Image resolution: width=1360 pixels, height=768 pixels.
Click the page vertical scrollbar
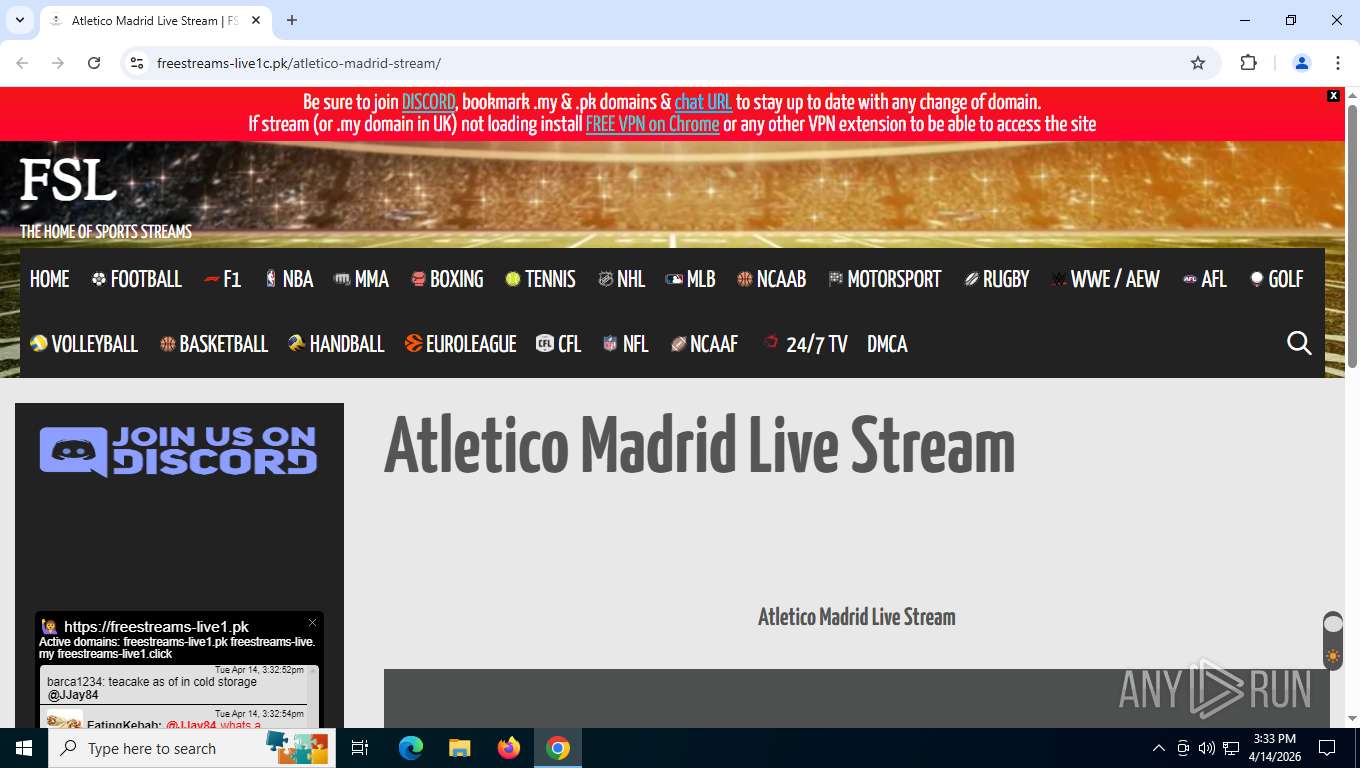(x=1352, y=236)
